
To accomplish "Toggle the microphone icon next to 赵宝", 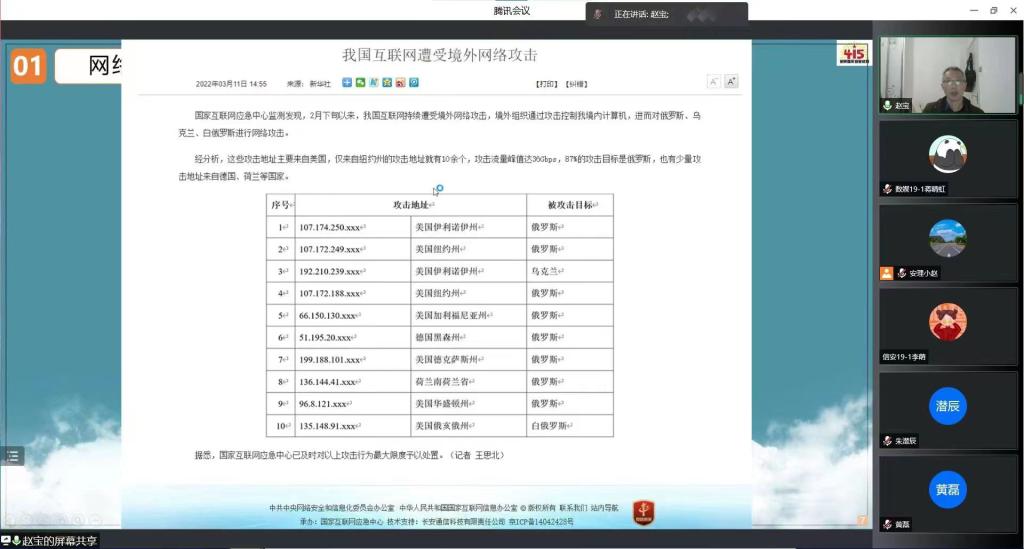I will [887, 105].
